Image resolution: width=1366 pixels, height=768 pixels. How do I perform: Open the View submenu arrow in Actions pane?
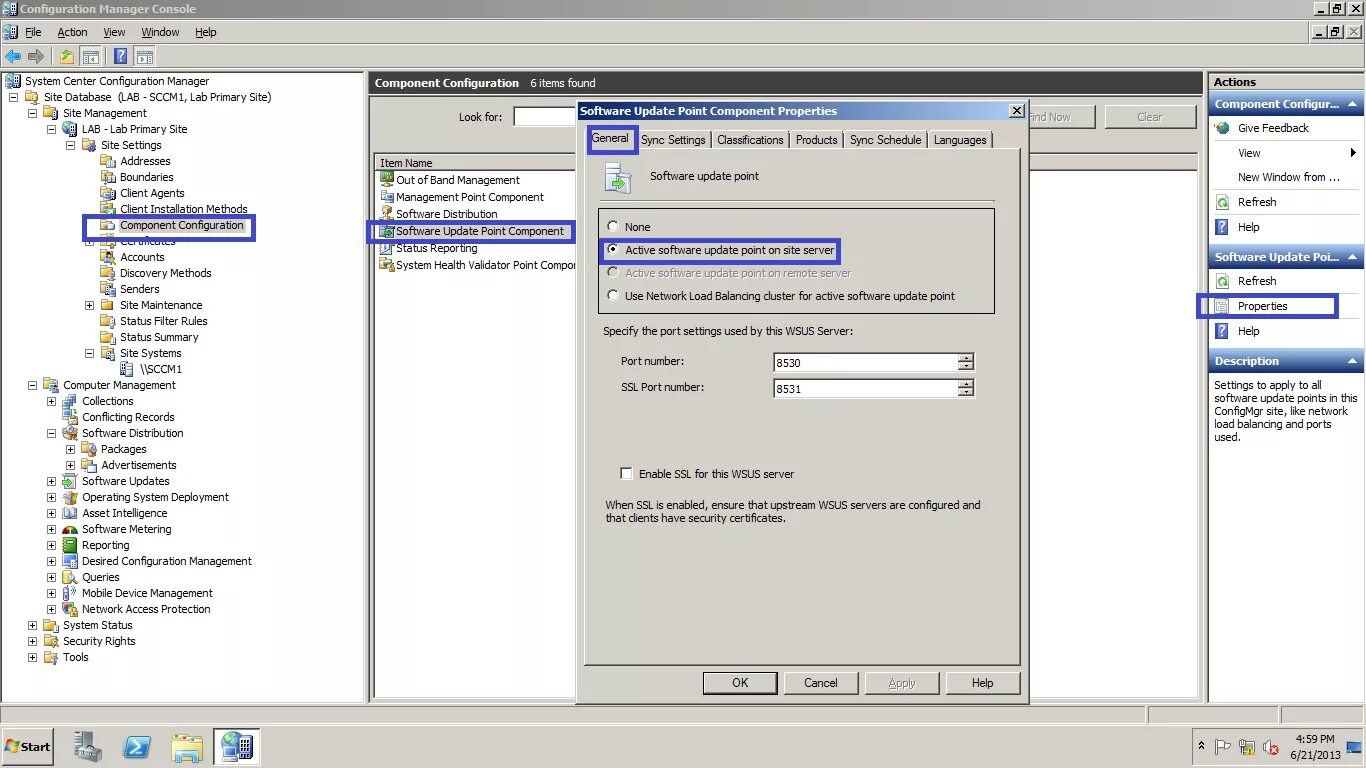click(1353, 153)
